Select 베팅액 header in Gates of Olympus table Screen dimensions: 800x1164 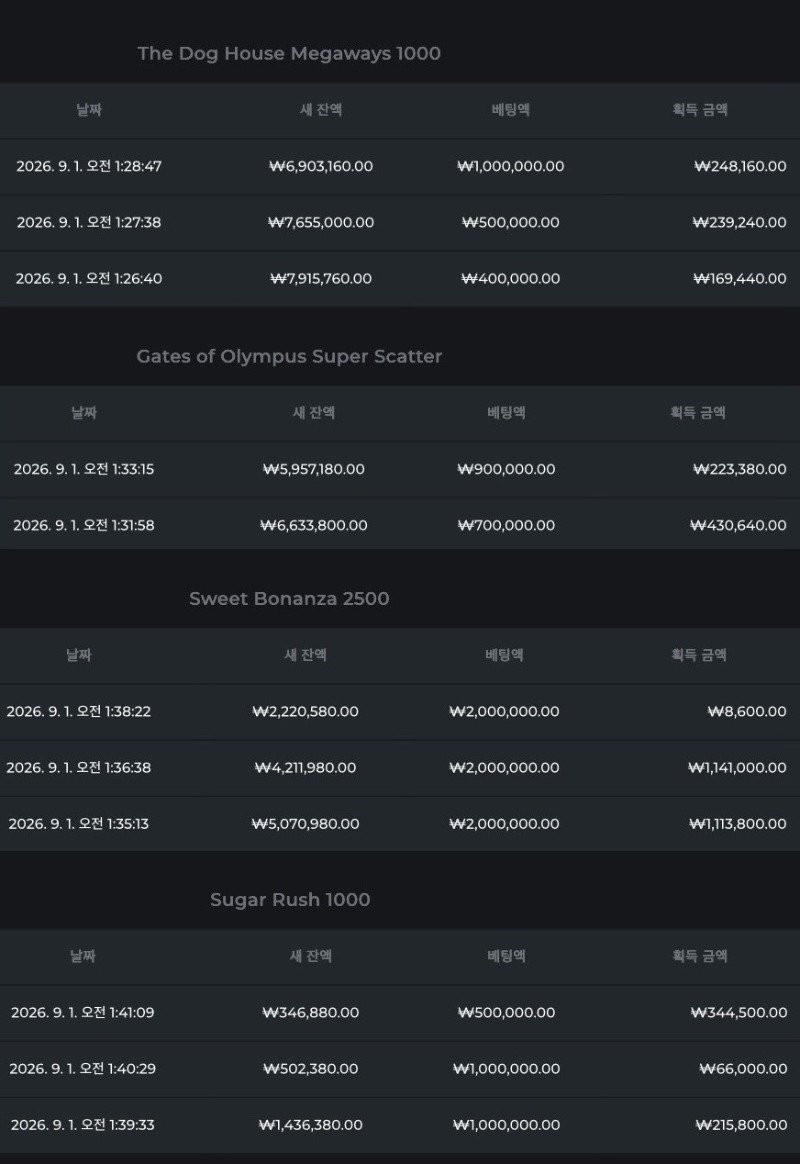506,413
